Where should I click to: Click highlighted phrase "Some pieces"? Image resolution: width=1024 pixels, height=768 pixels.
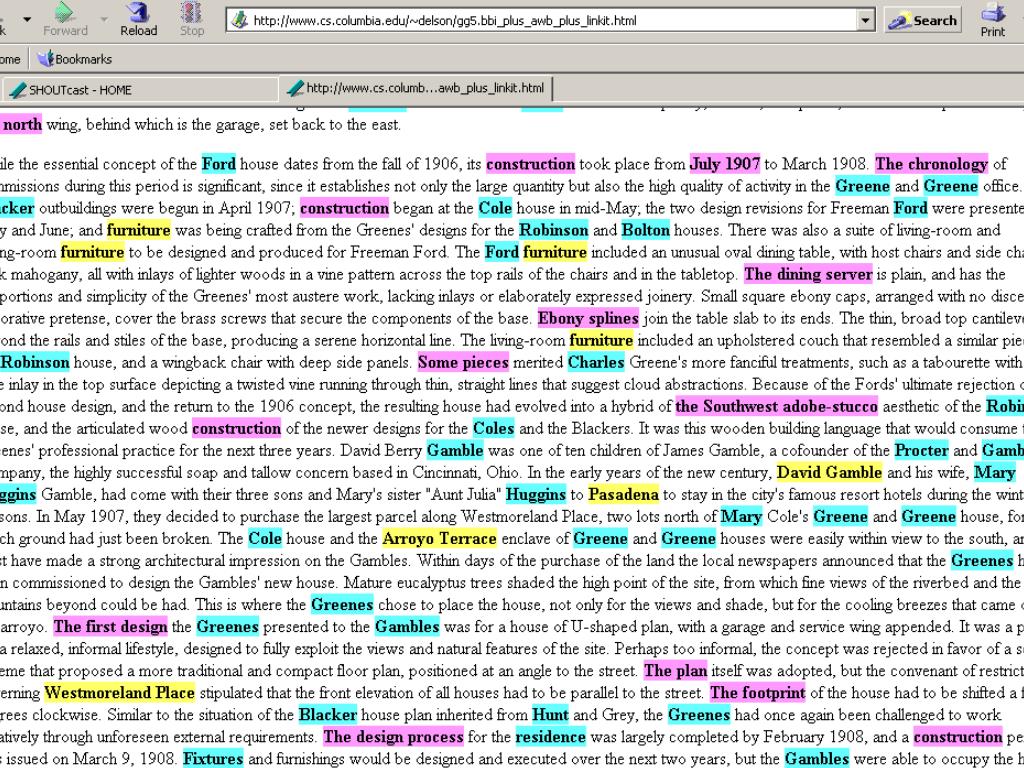pyautogui.click(x=463, y=362)
